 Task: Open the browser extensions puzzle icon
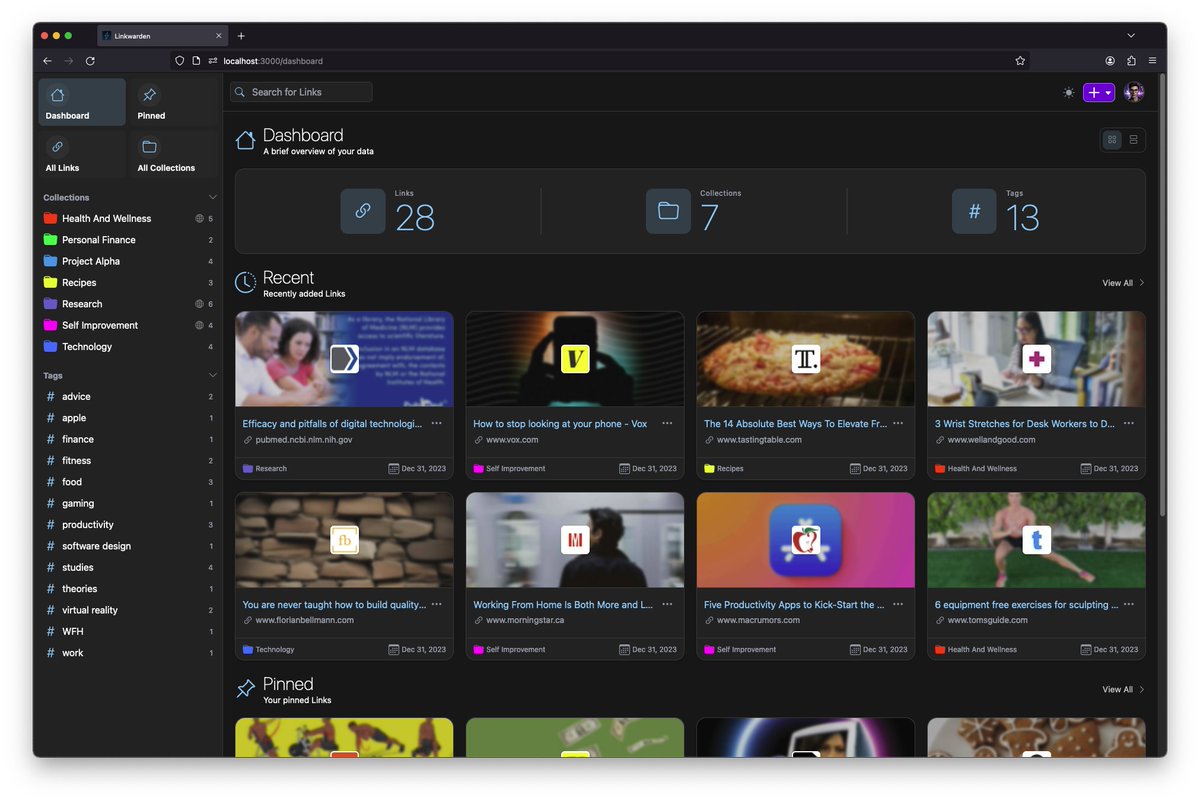point(1131,61)
